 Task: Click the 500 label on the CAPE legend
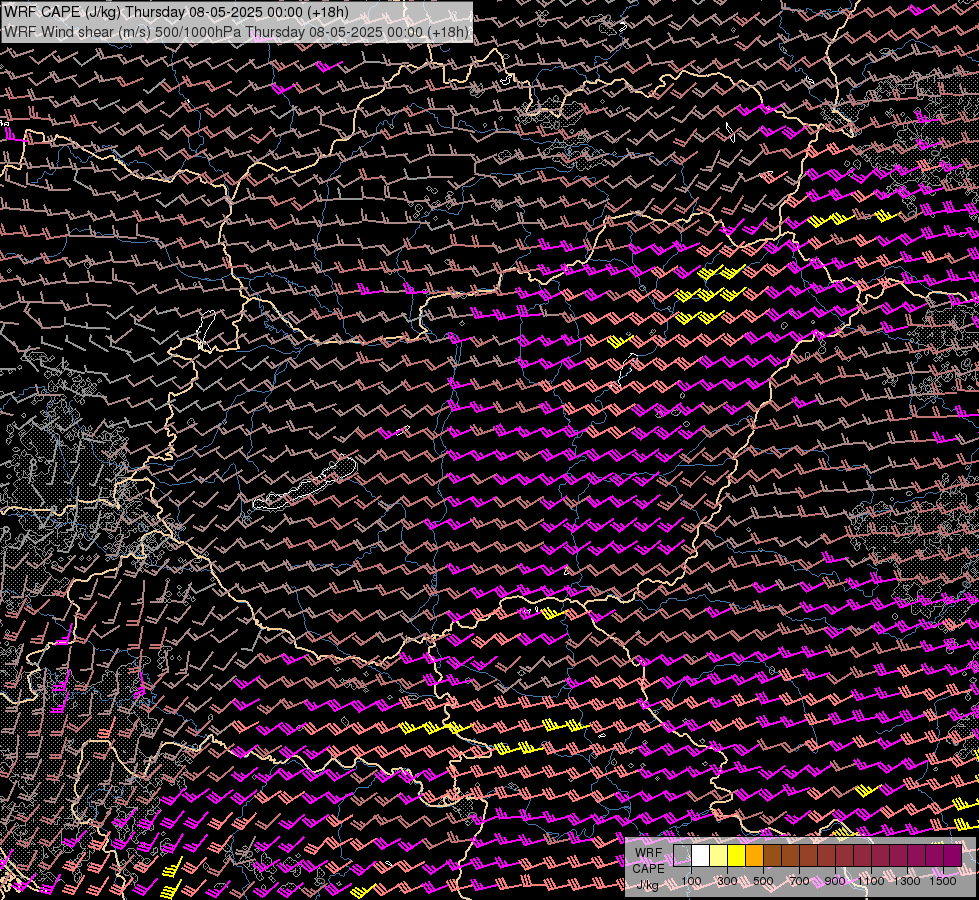click(763, 881)
